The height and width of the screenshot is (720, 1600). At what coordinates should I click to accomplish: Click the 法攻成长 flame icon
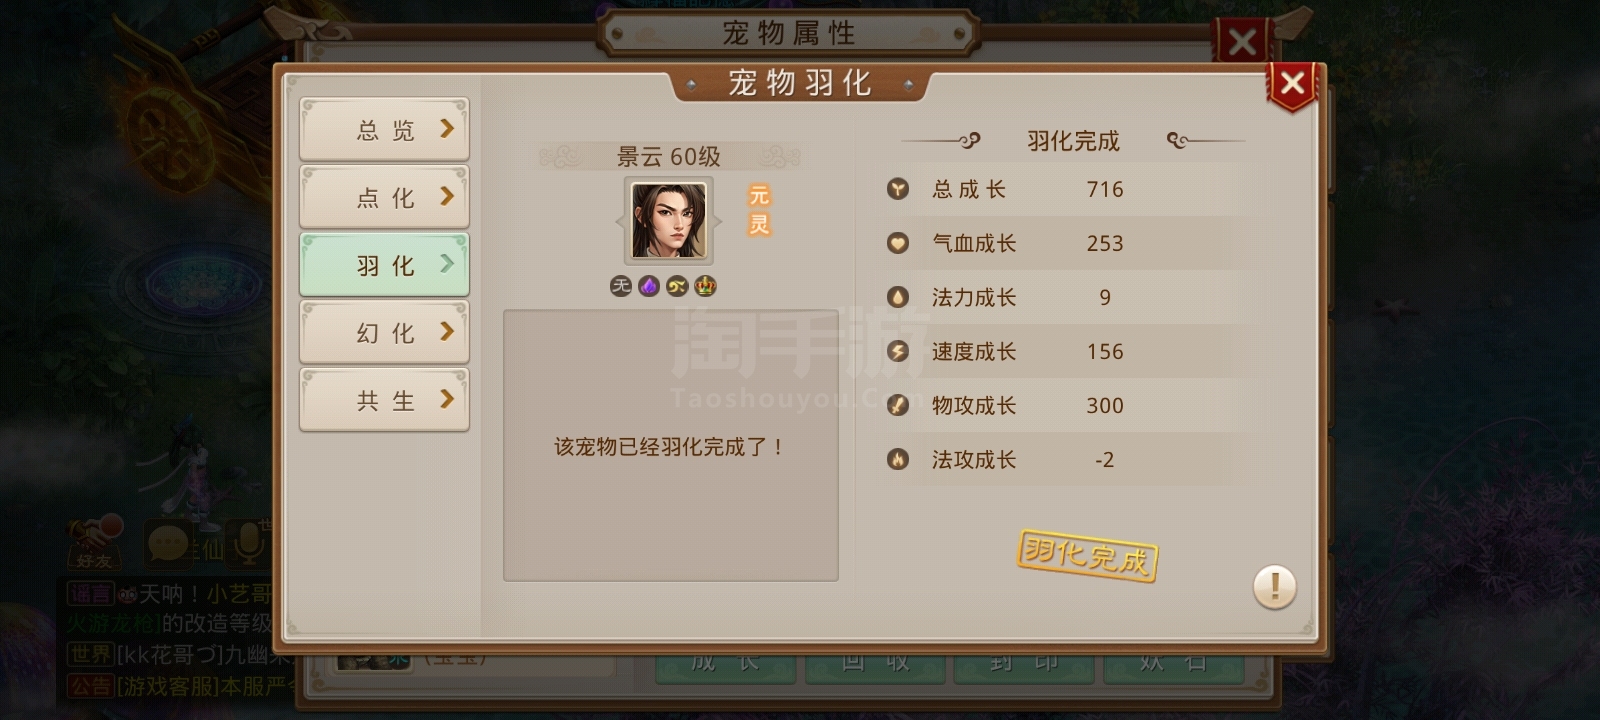[x=898, y=459]
